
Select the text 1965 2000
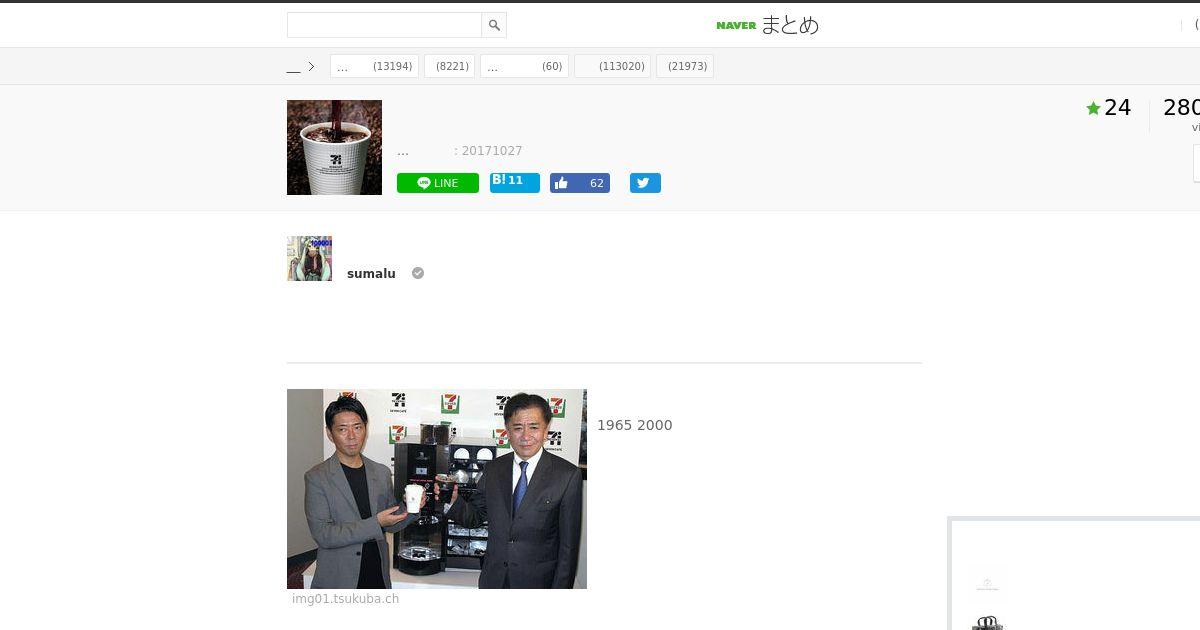pyautogui.click(x=635, y=425)
